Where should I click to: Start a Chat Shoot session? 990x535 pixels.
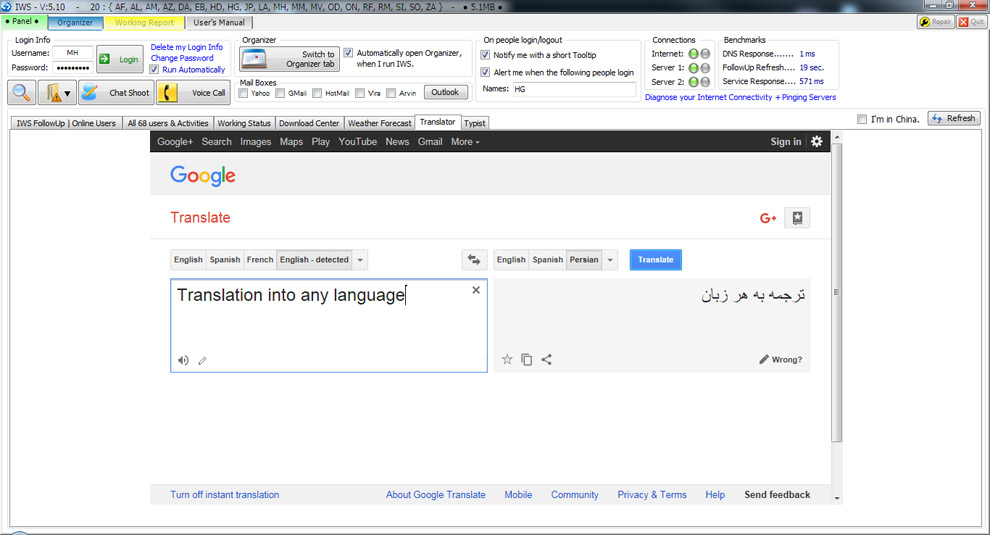click(x=116, y=93)
